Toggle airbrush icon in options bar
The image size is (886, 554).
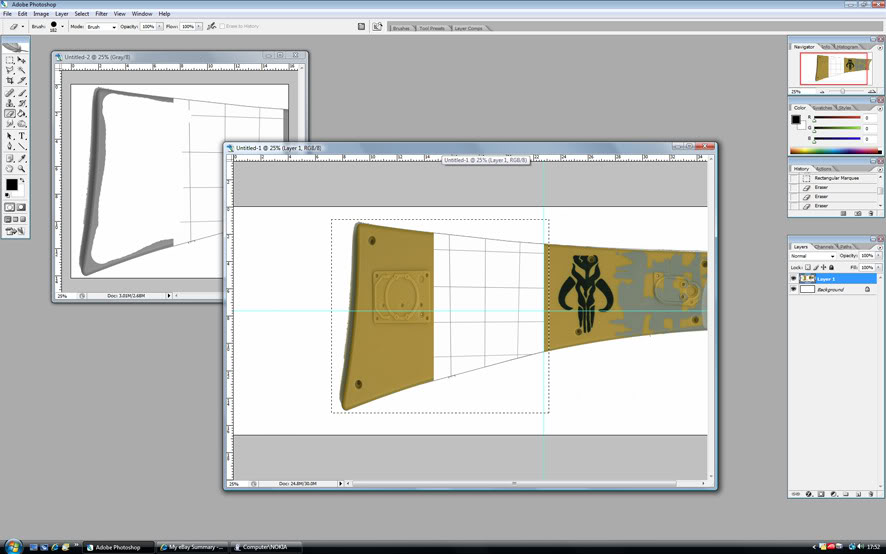coord(211,26)
